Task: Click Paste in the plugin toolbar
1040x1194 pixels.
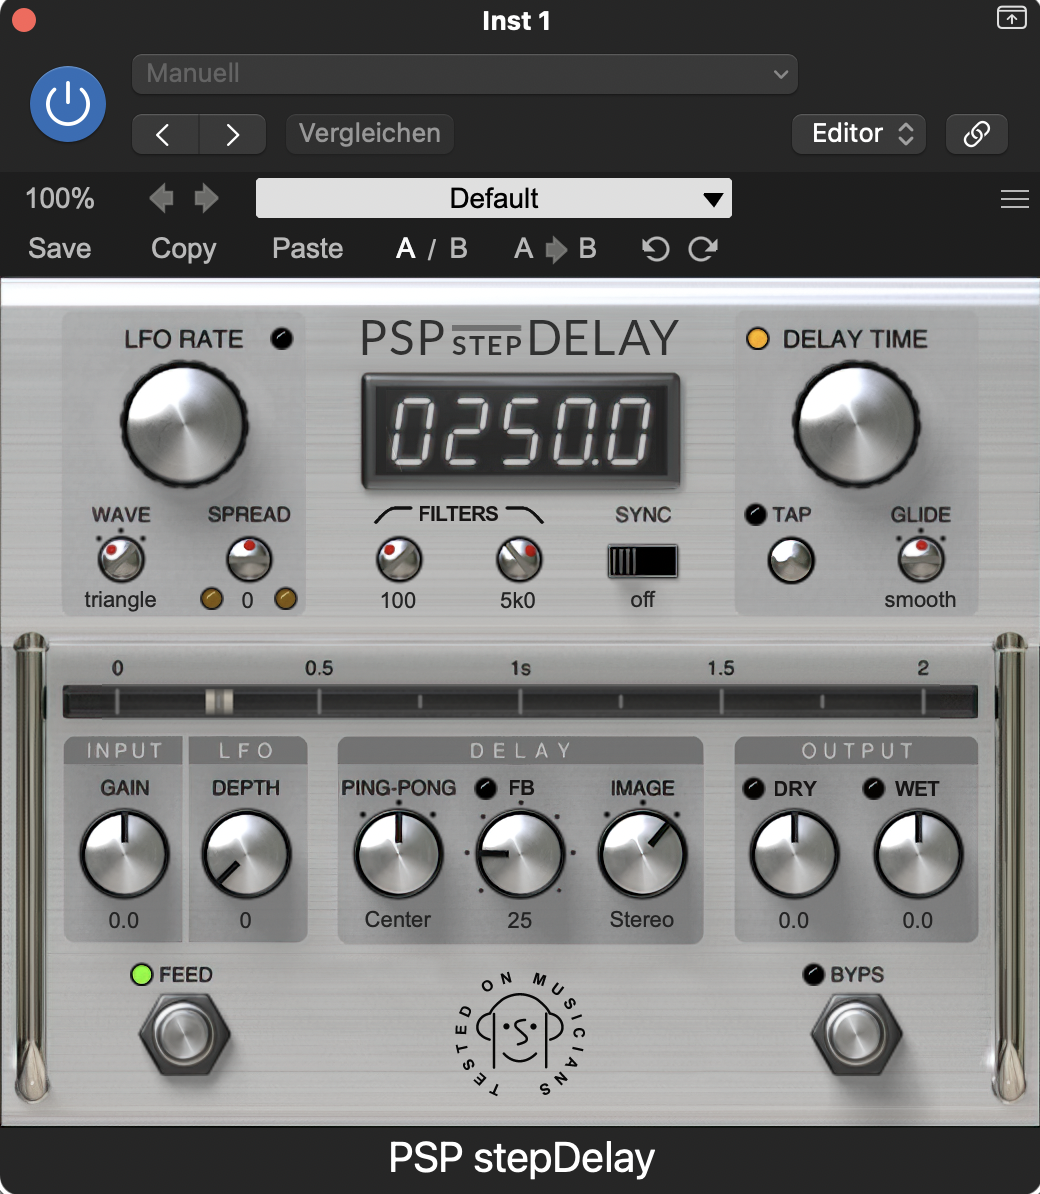Action: click(x=308, y=248)
